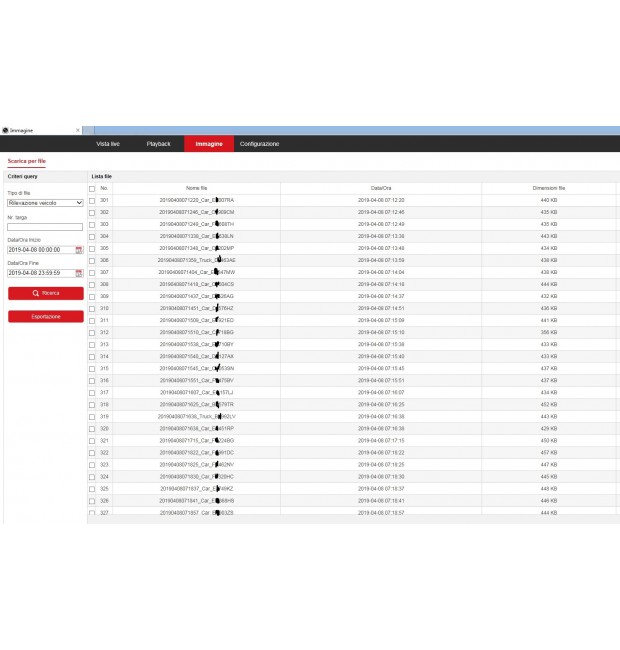Select the checkbox for file 301
Screen dimensions: 620x650
click(x=92, y=200)
